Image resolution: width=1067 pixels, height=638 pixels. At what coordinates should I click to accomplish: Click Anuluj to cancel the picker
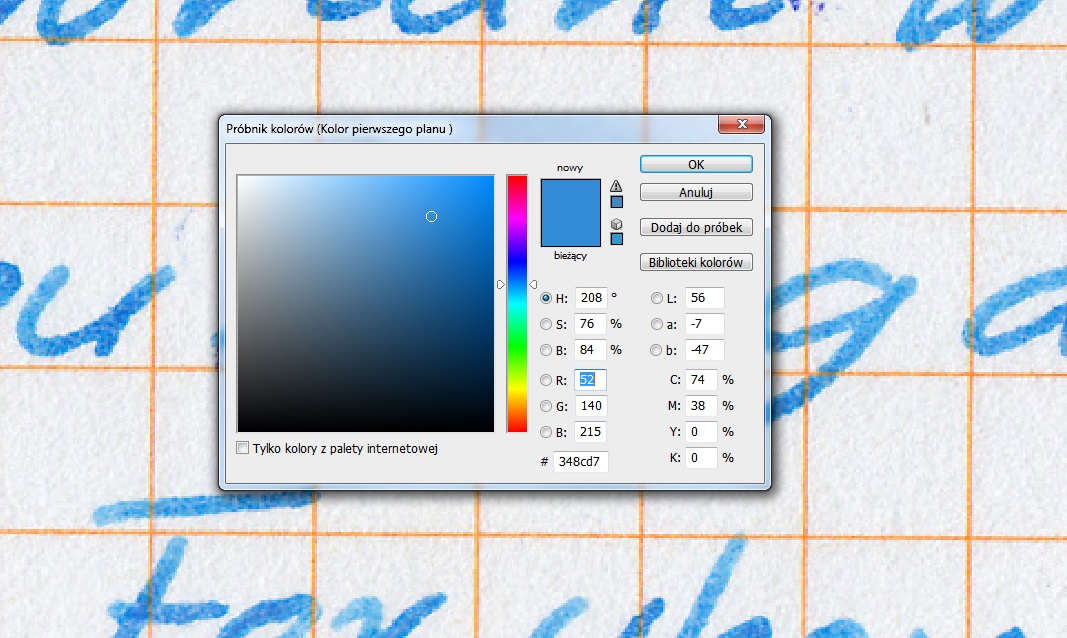(x=695, y=192)
